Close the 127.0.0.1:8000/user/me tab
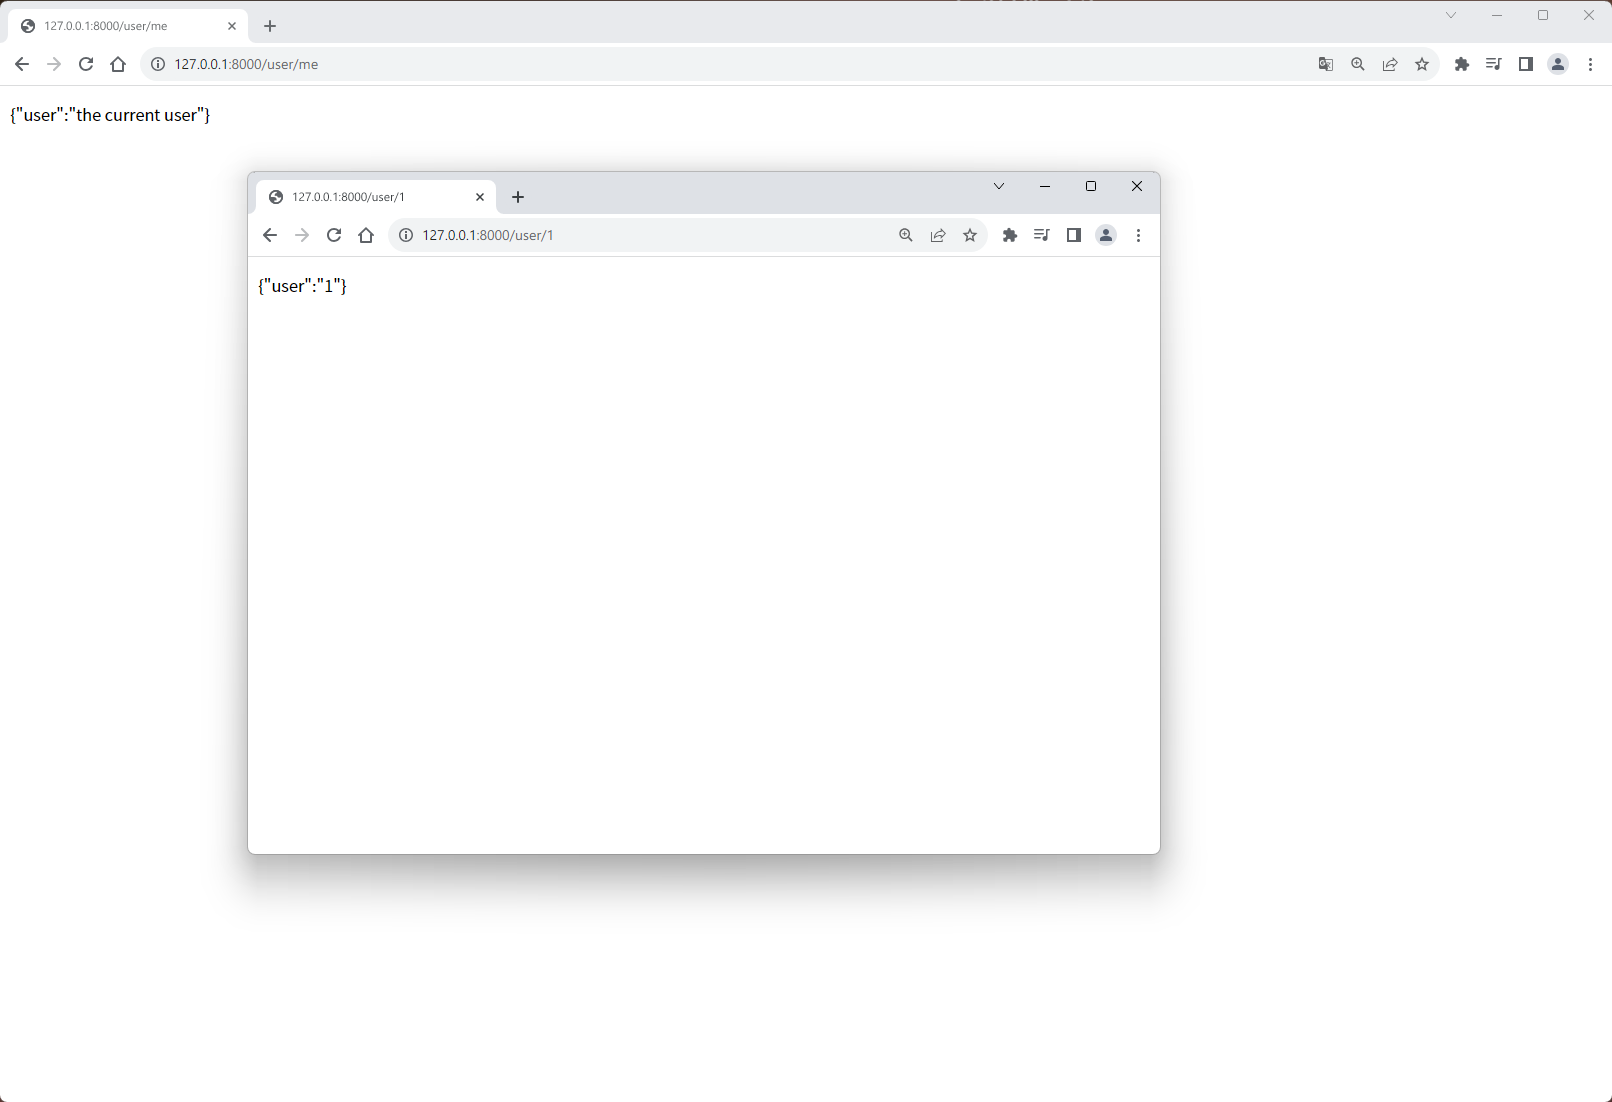Image resolution: width=1612 pixels, height=1102 pixels. 232,26
